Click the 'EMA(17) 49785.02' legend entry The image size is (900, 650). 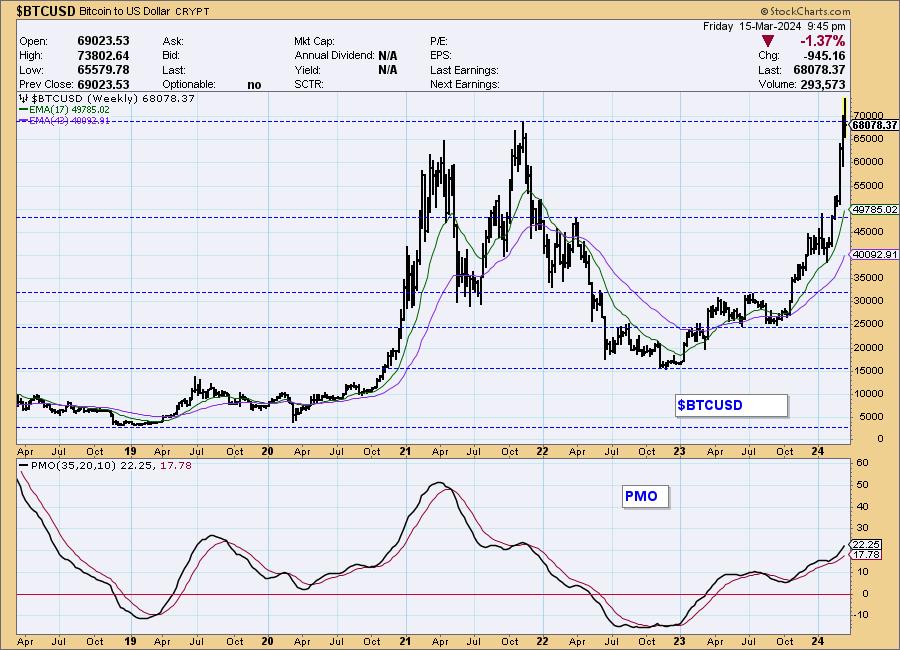[x=69, y=110]
